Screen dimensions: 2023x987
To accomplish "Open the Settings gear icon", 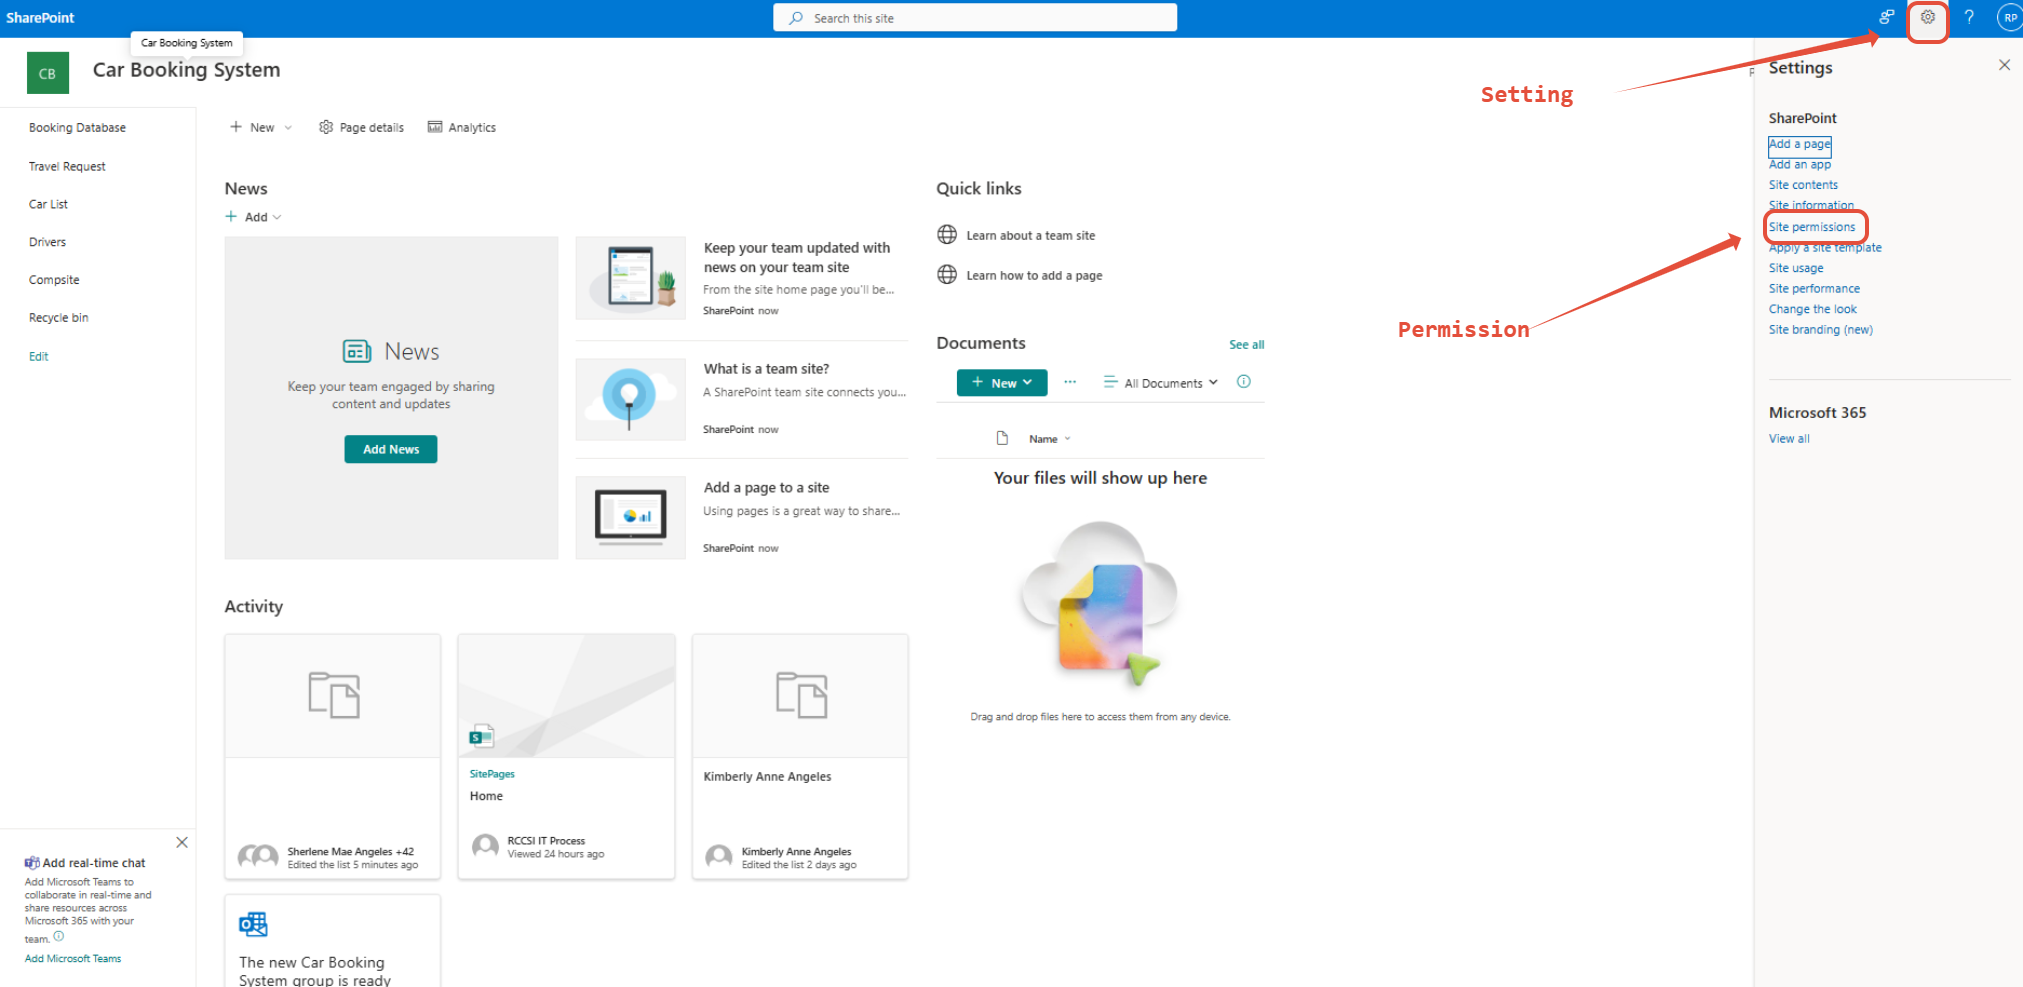I will [1927, 17].
